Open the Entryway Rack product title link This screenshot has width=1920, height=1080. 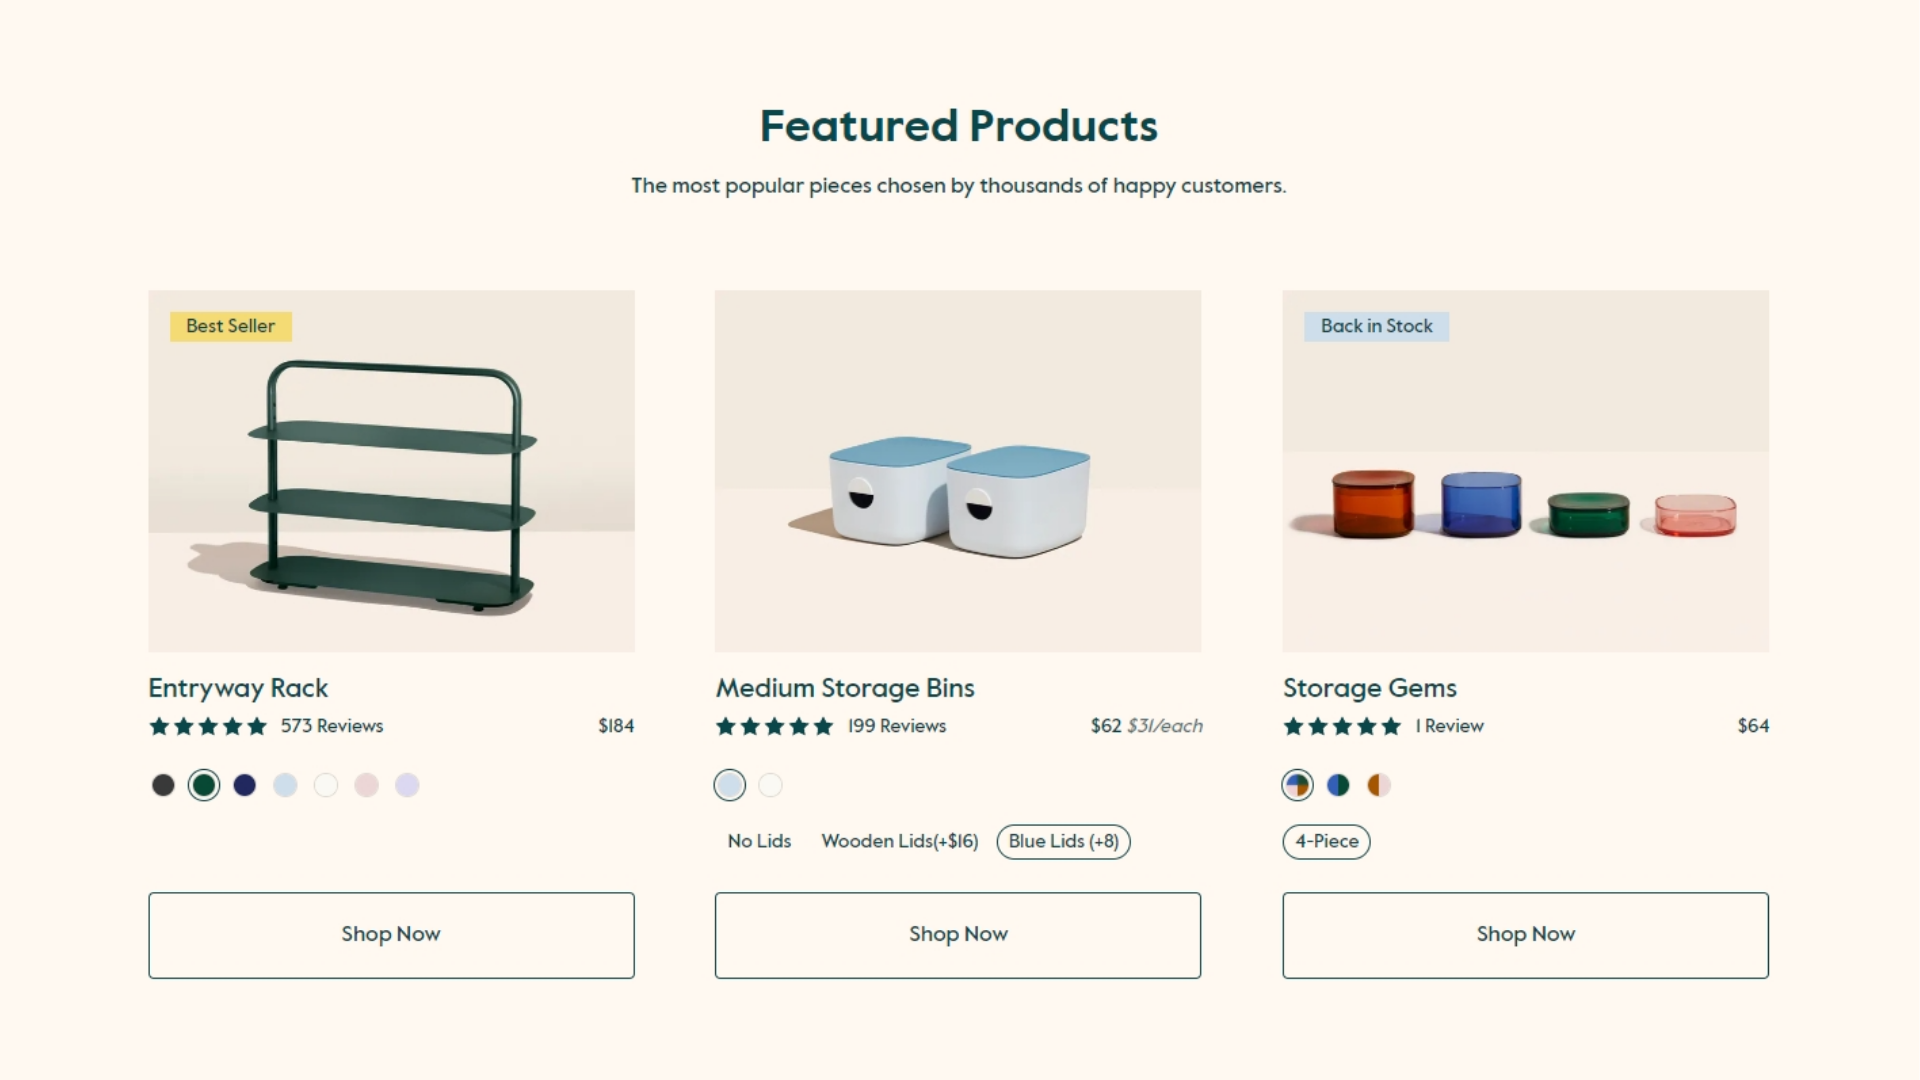[238, 688]
